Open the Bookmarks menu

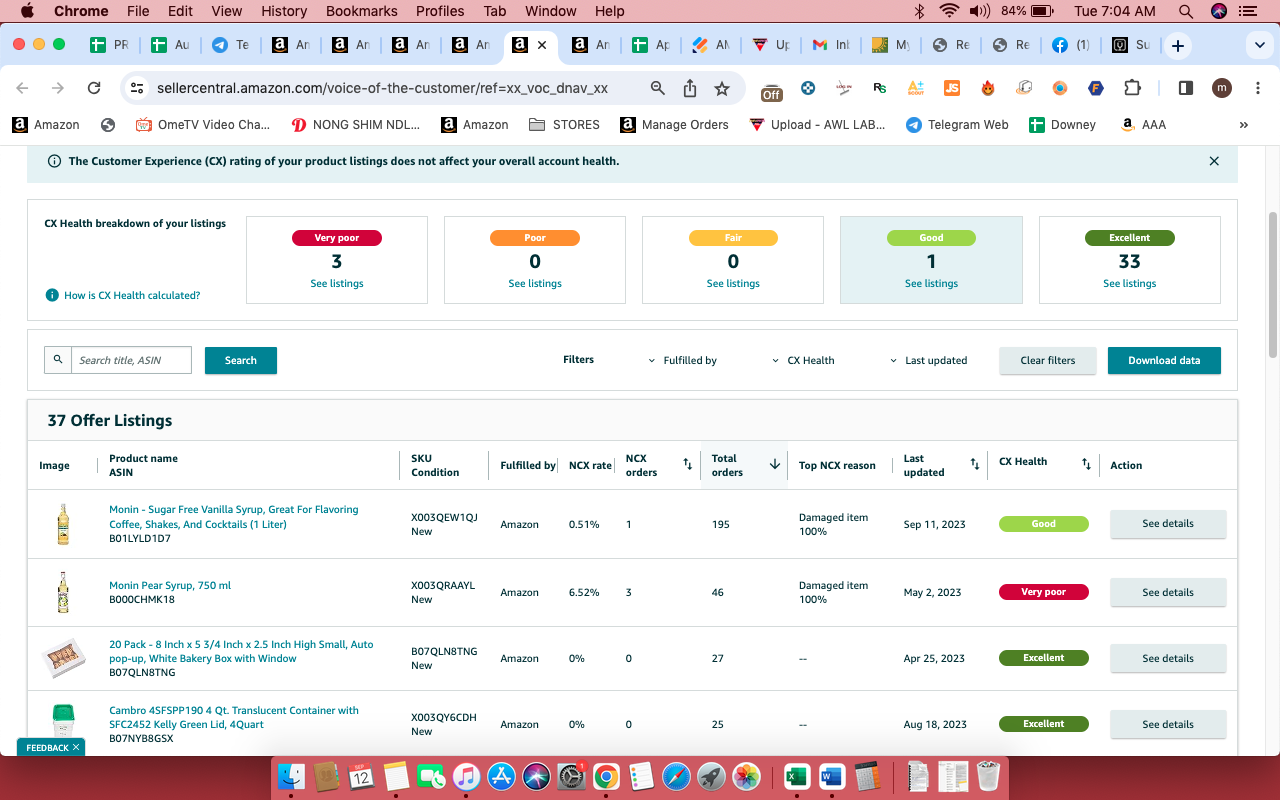pos(363,11)
